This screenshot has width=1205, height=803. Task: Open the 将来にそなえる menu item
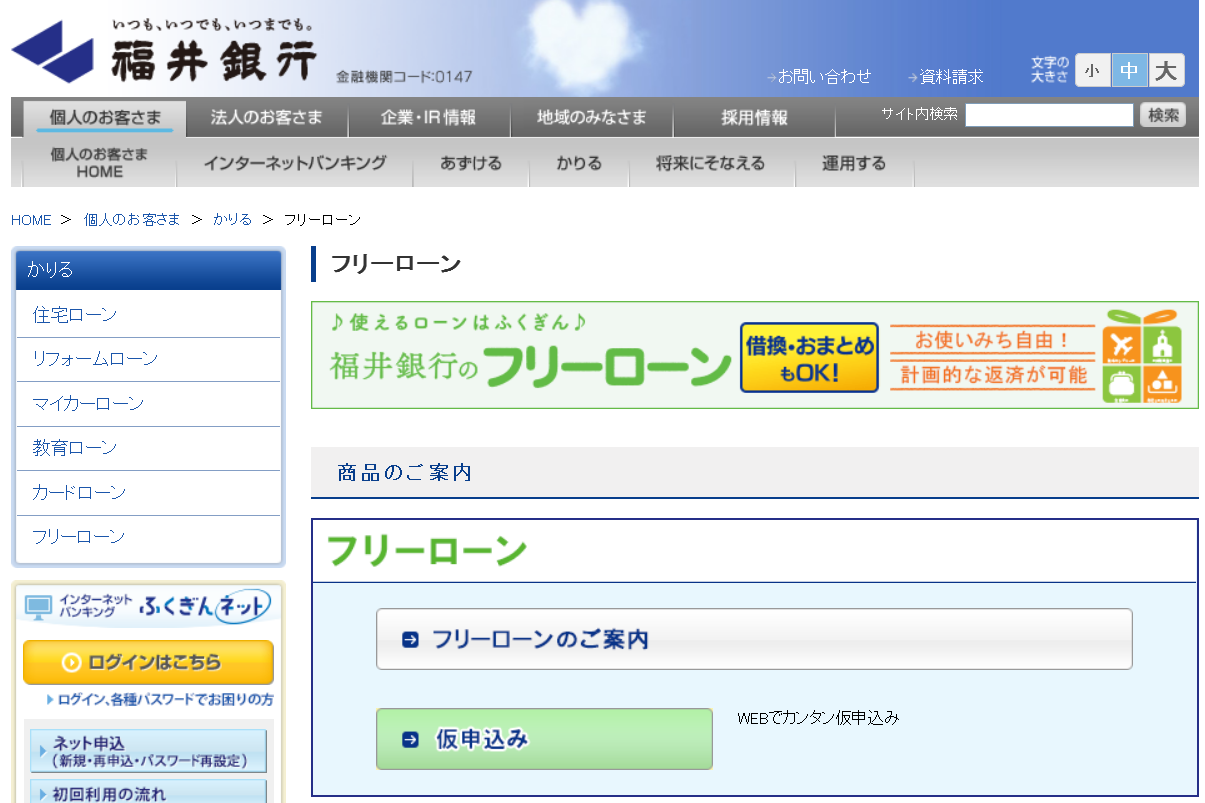click(711, 163)
